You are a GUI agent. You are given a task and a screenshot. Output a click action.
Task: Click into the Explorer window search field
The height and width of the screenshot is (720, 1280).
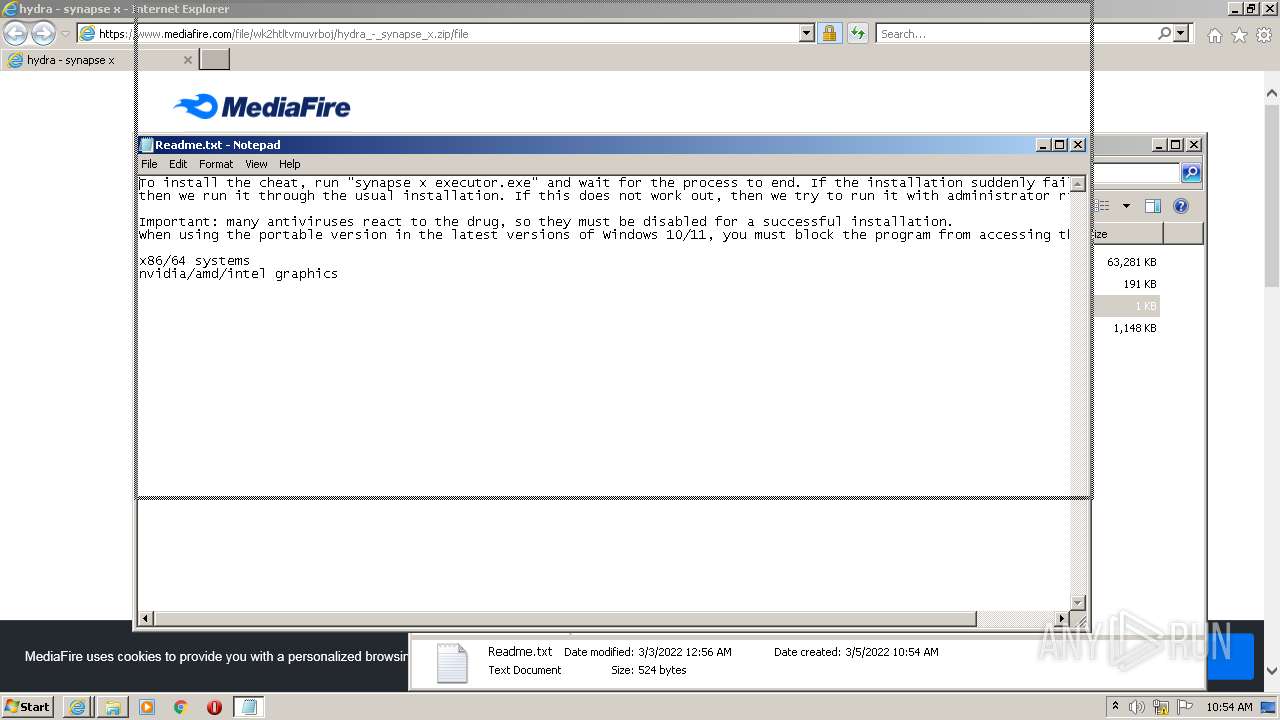(1138, 173)
